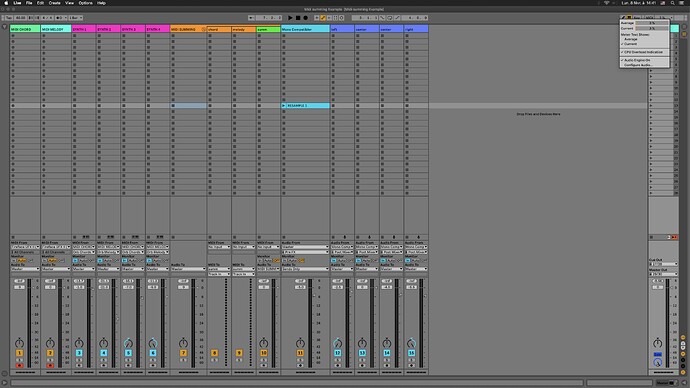The height and width of the screenshot is (388, 690).
Task: Arm the transport Record button
Action: pos(305,18)
